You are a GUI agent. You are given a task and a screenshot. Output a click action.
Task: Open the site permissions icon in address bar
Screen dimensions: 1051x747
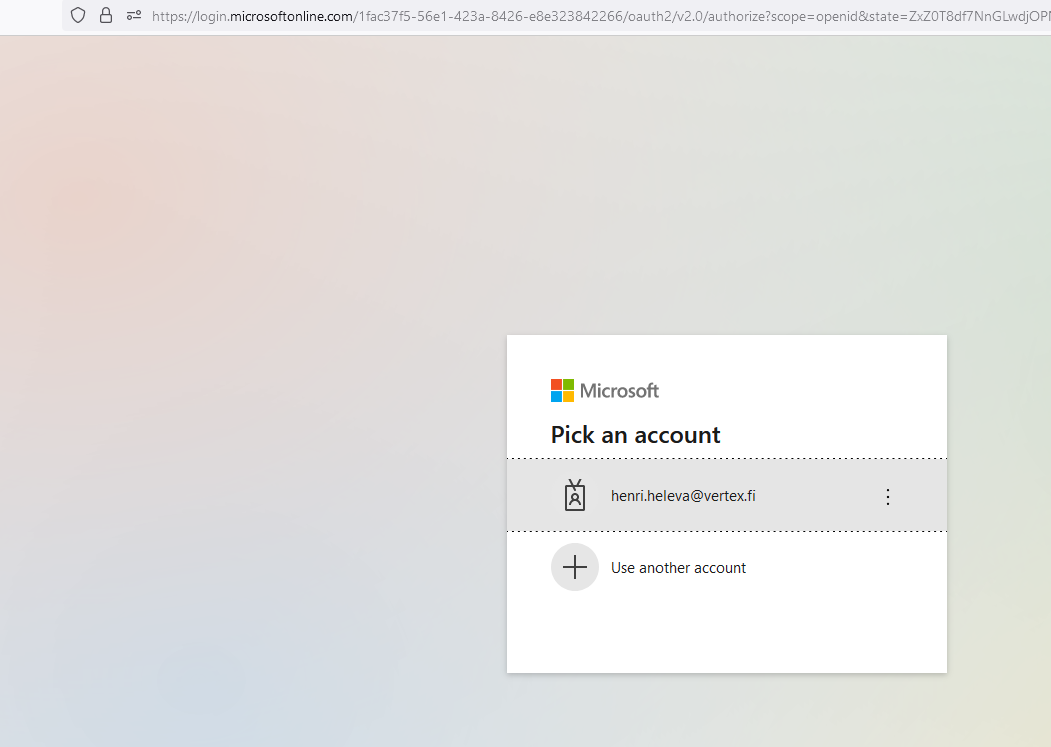click(134, 15)
